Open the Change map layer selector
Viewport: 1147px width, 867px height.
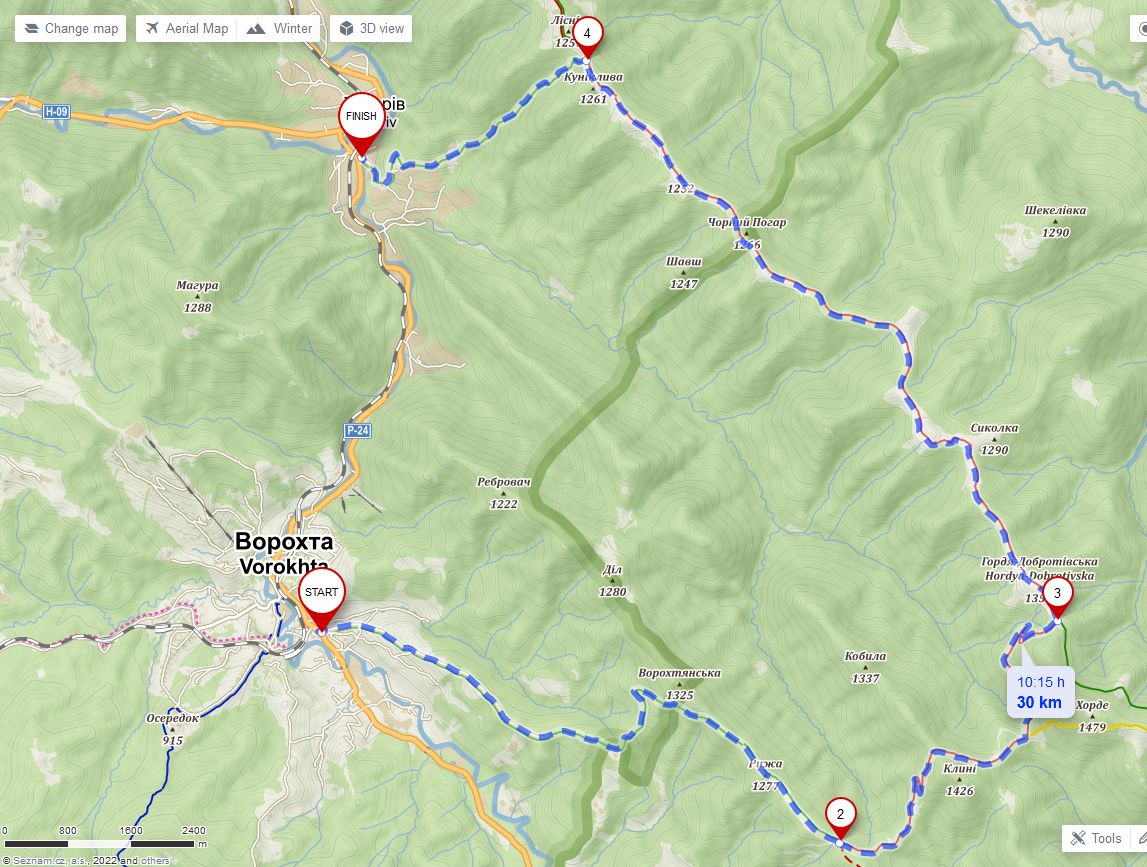point(70,29)
